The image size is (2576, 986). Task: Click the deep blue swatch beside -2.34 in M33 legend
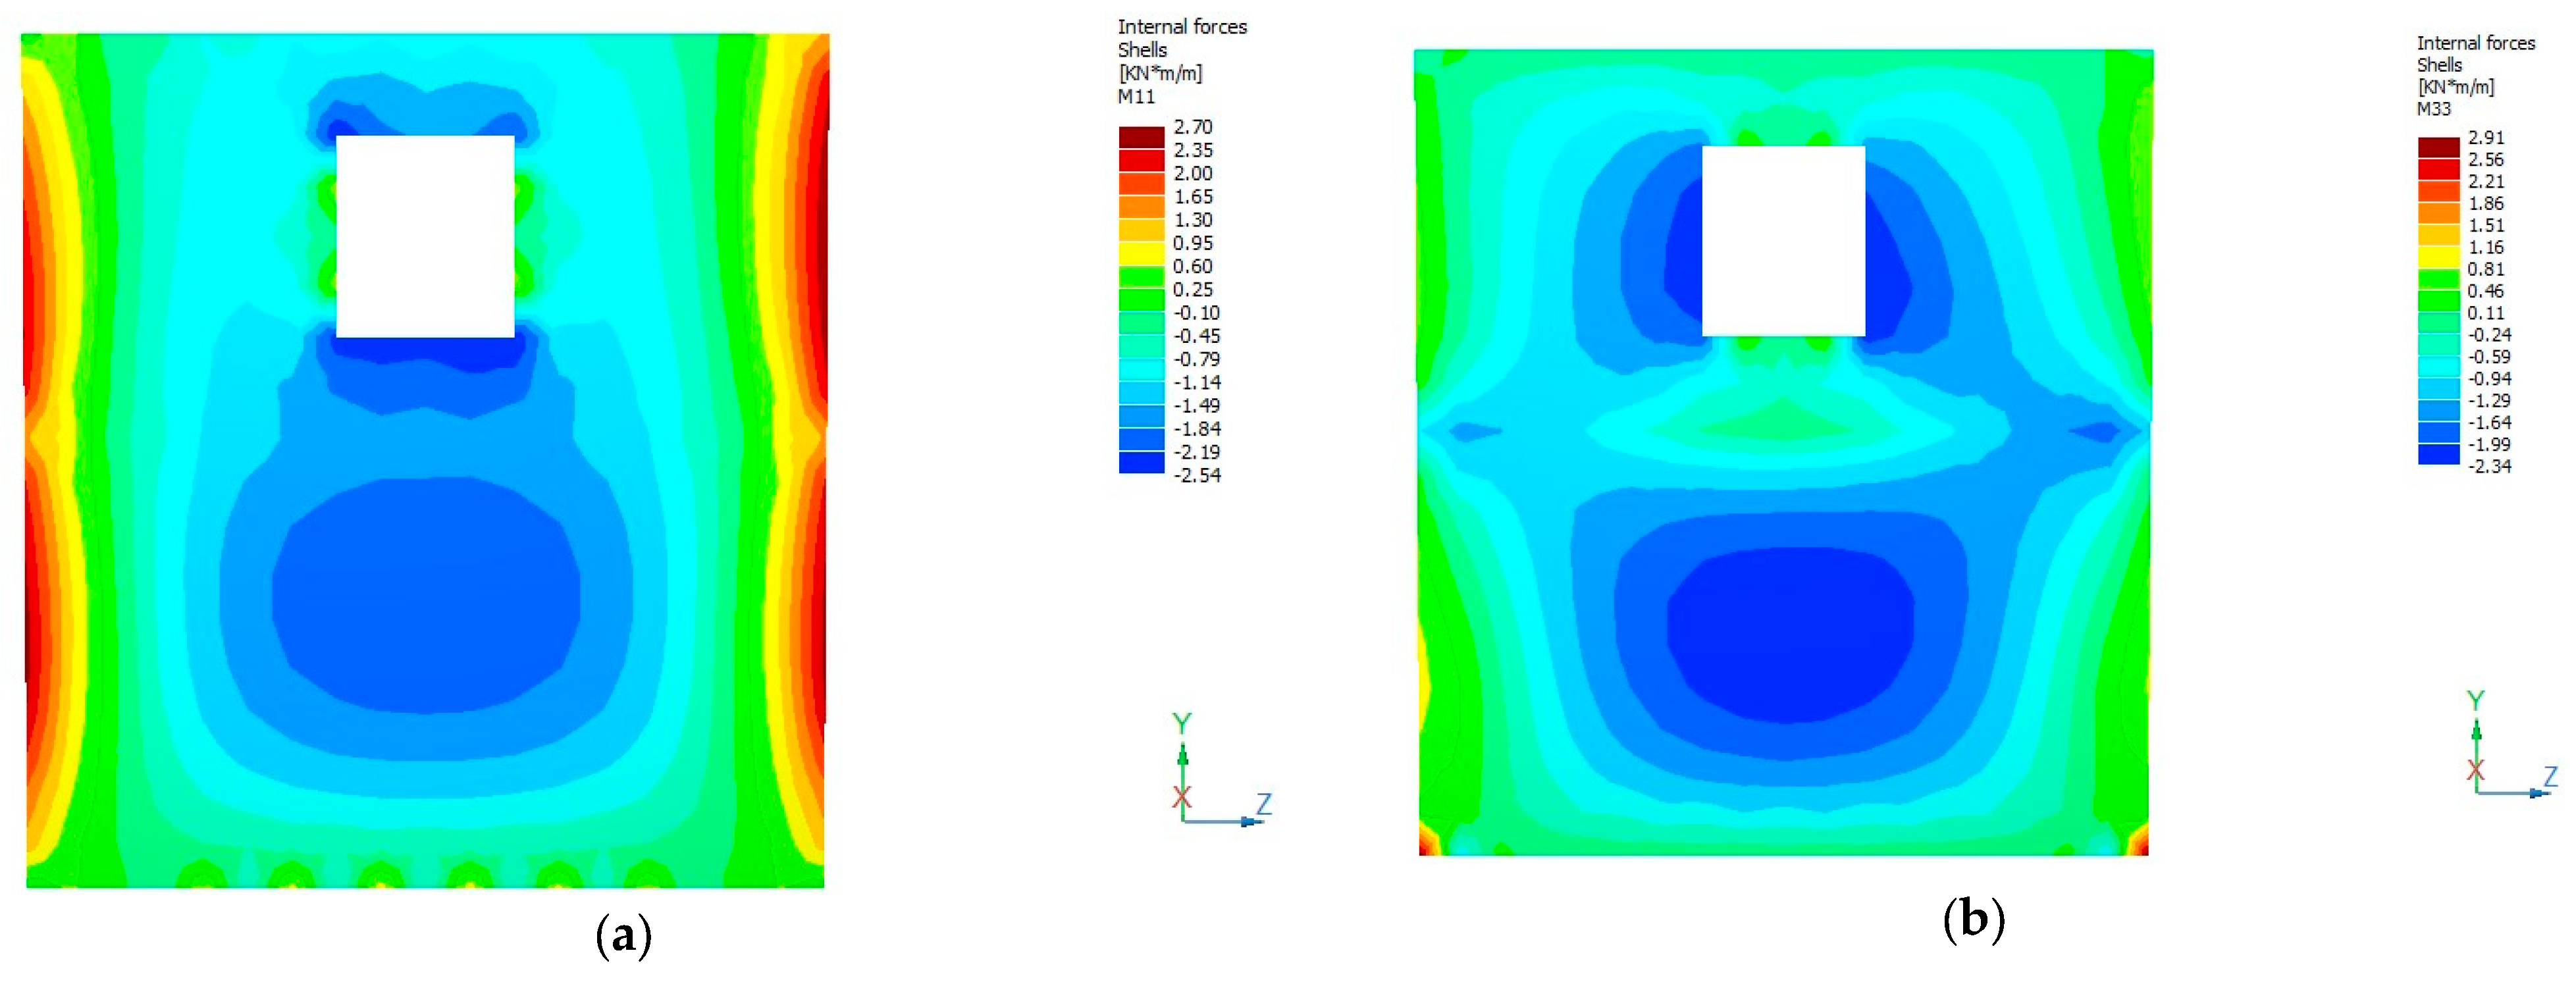click(x=2438, y=454)
